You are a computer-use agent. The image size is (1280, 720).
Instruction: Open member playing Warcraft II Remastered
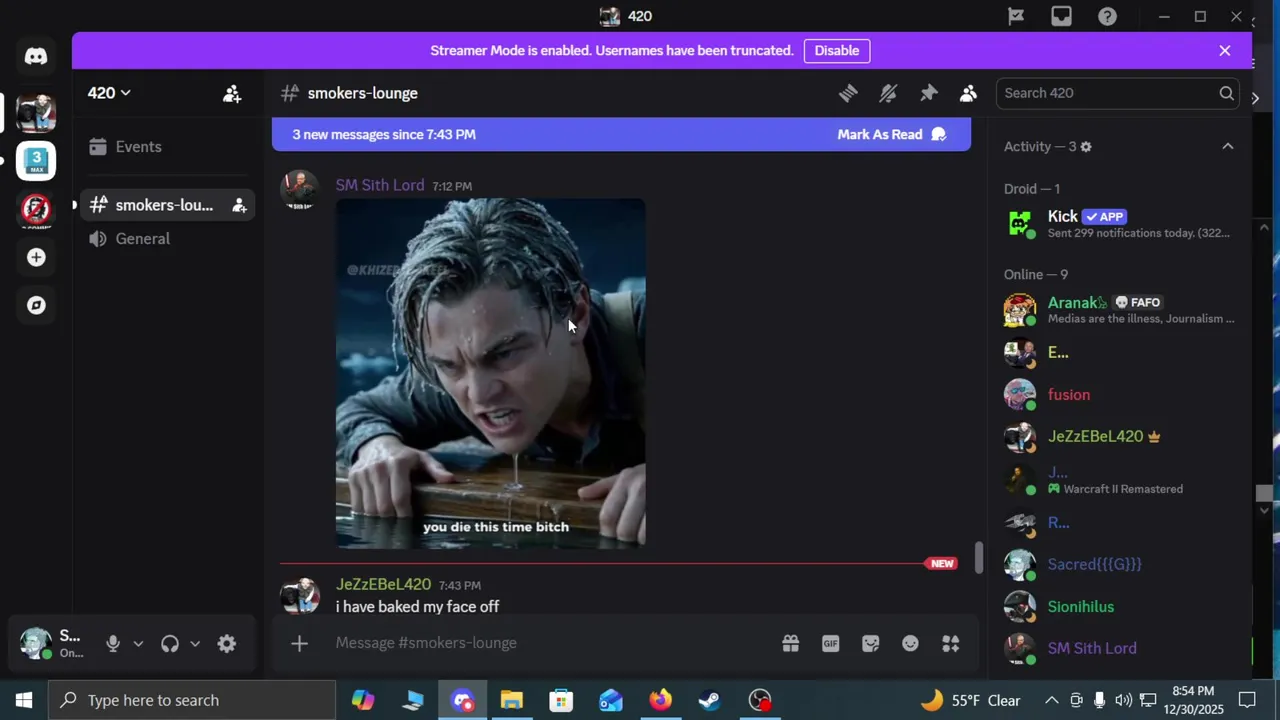(1119, 480)
